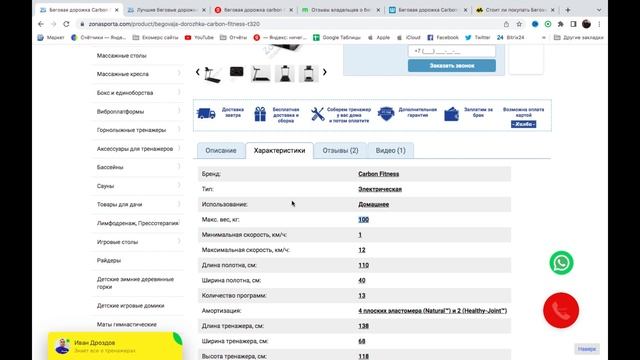Viewport: 640px width, 360px height.
Task: Select the console display thumbnail
Action: coord(237,72)
